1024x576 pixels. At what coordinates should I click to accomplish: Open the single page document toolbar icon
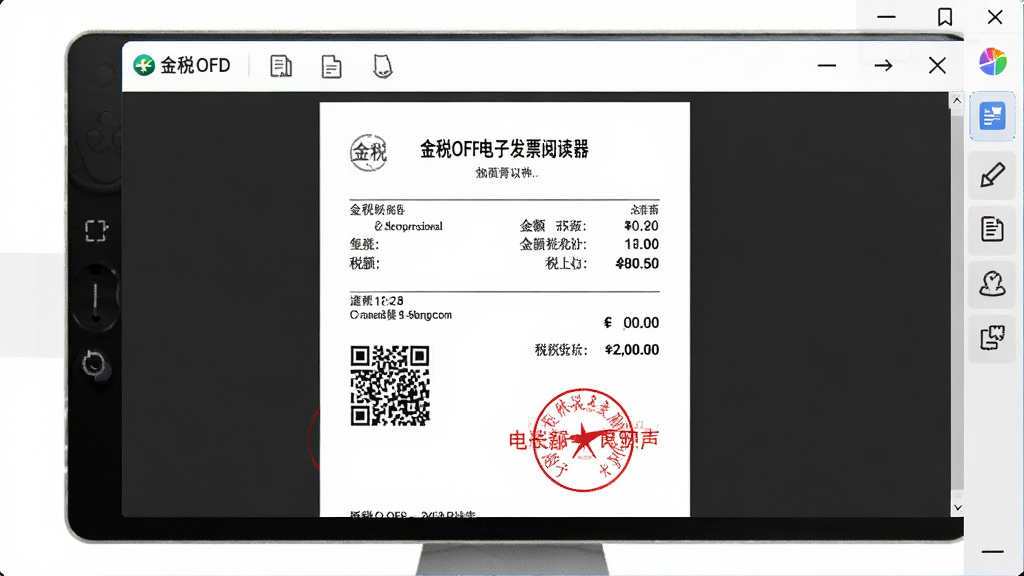332,67
